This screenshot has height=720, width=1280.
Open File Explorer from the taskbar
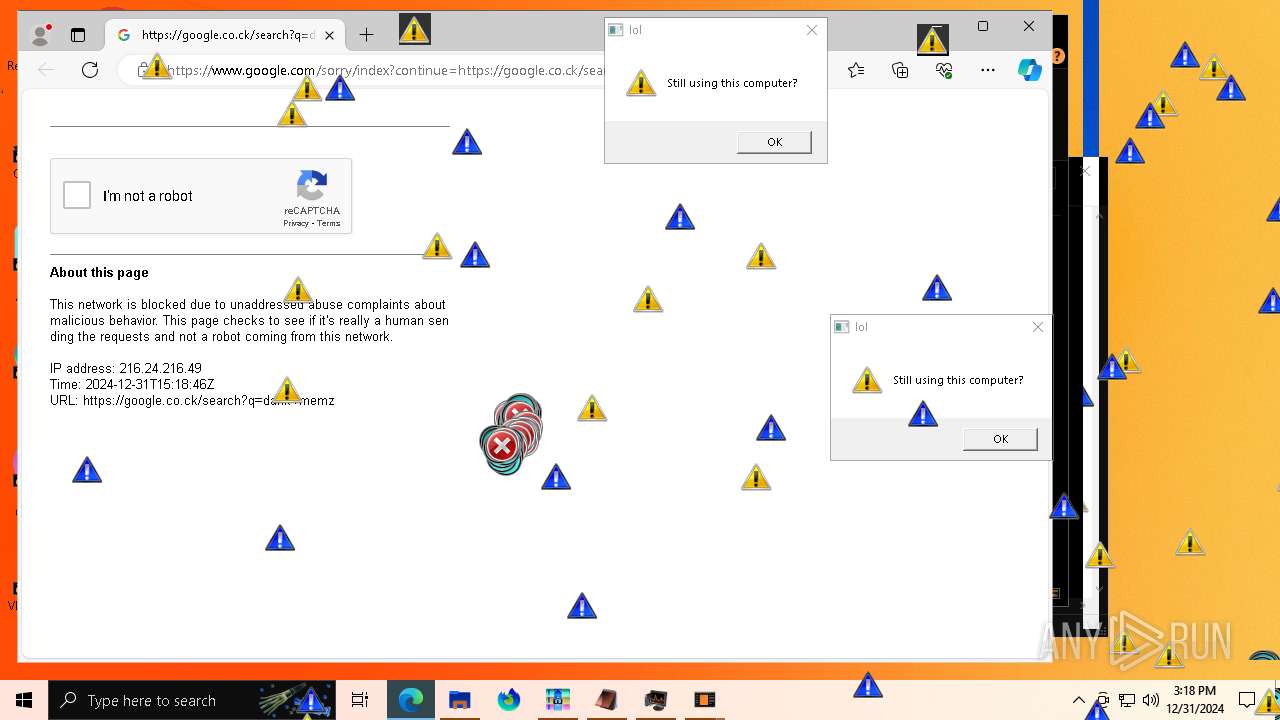point(460,700)
